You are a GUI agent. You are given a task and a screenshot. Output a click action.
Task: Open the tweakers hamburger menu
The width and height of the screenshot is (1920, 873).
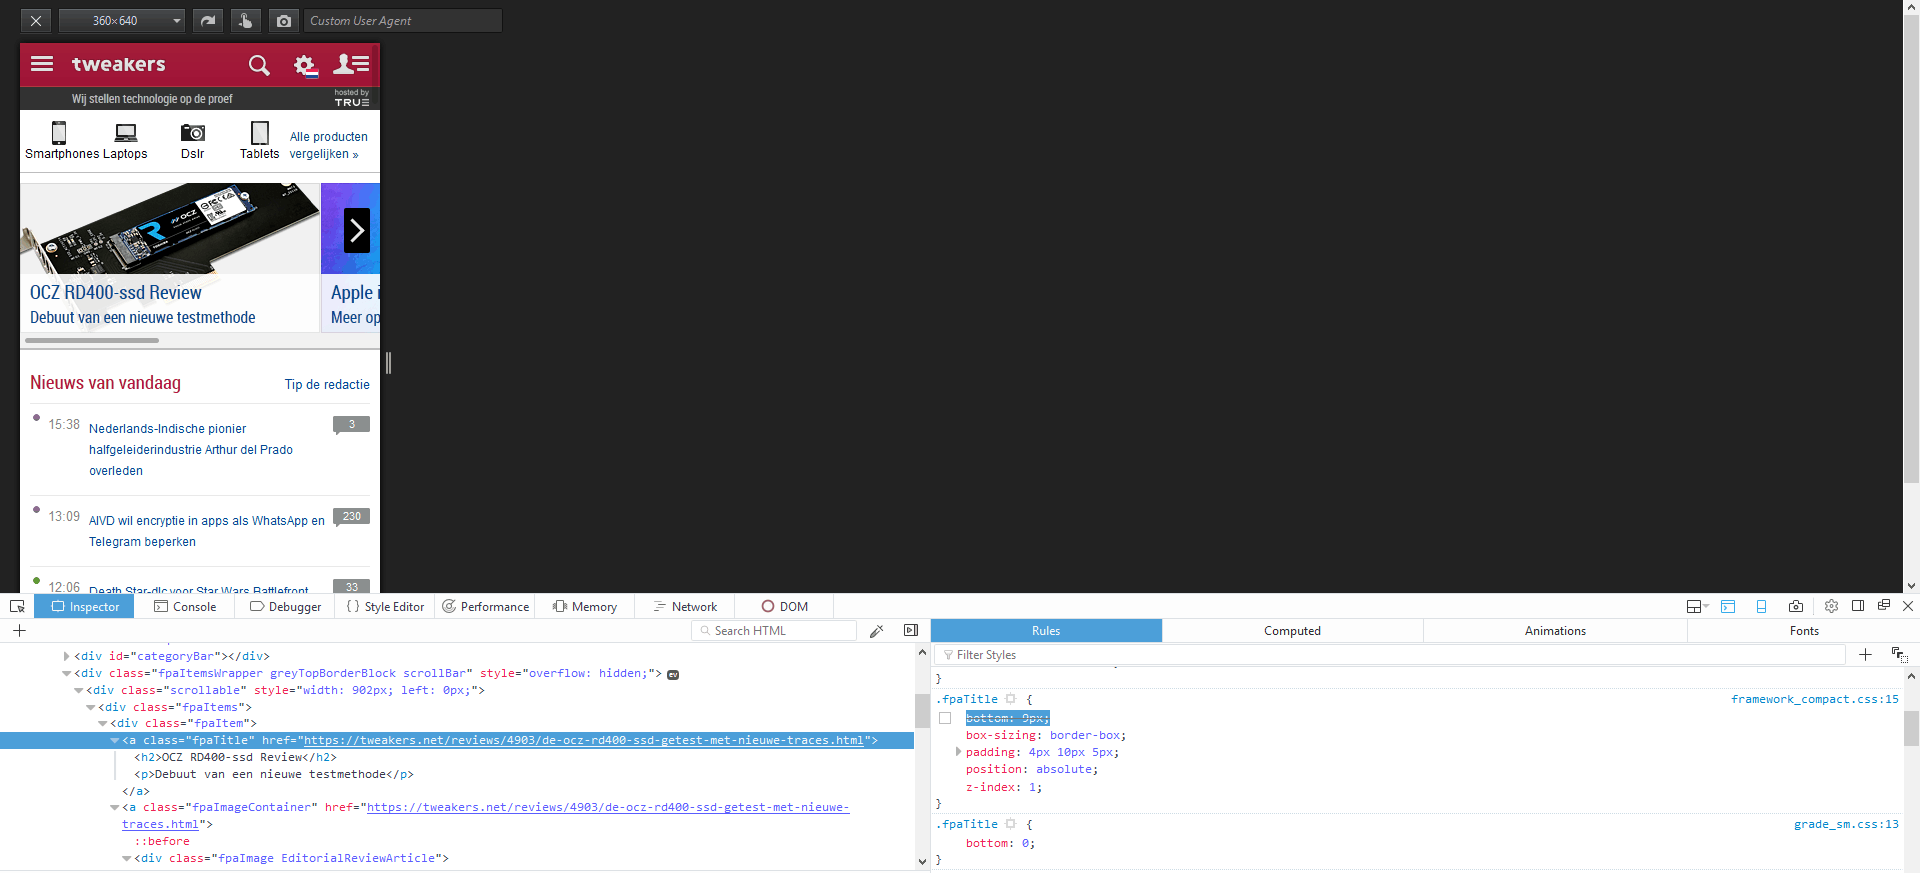pyautogui.click(x=42, y=64)
